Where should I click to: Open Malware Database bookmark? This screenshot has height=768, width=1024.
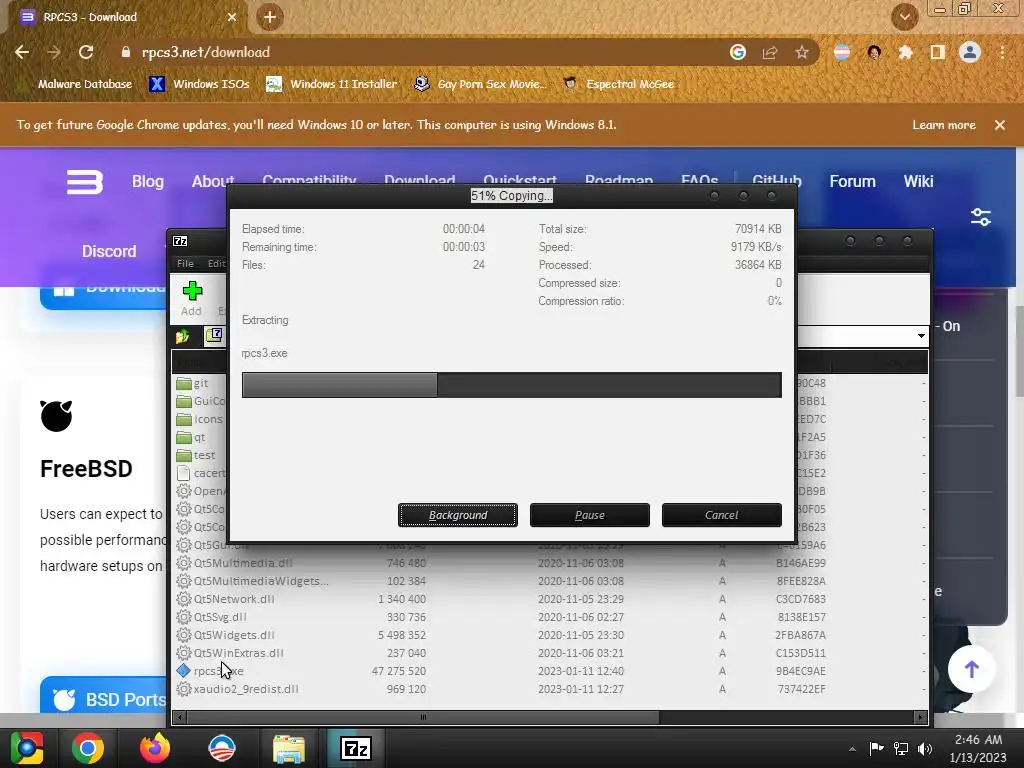[x=77, y=84]
